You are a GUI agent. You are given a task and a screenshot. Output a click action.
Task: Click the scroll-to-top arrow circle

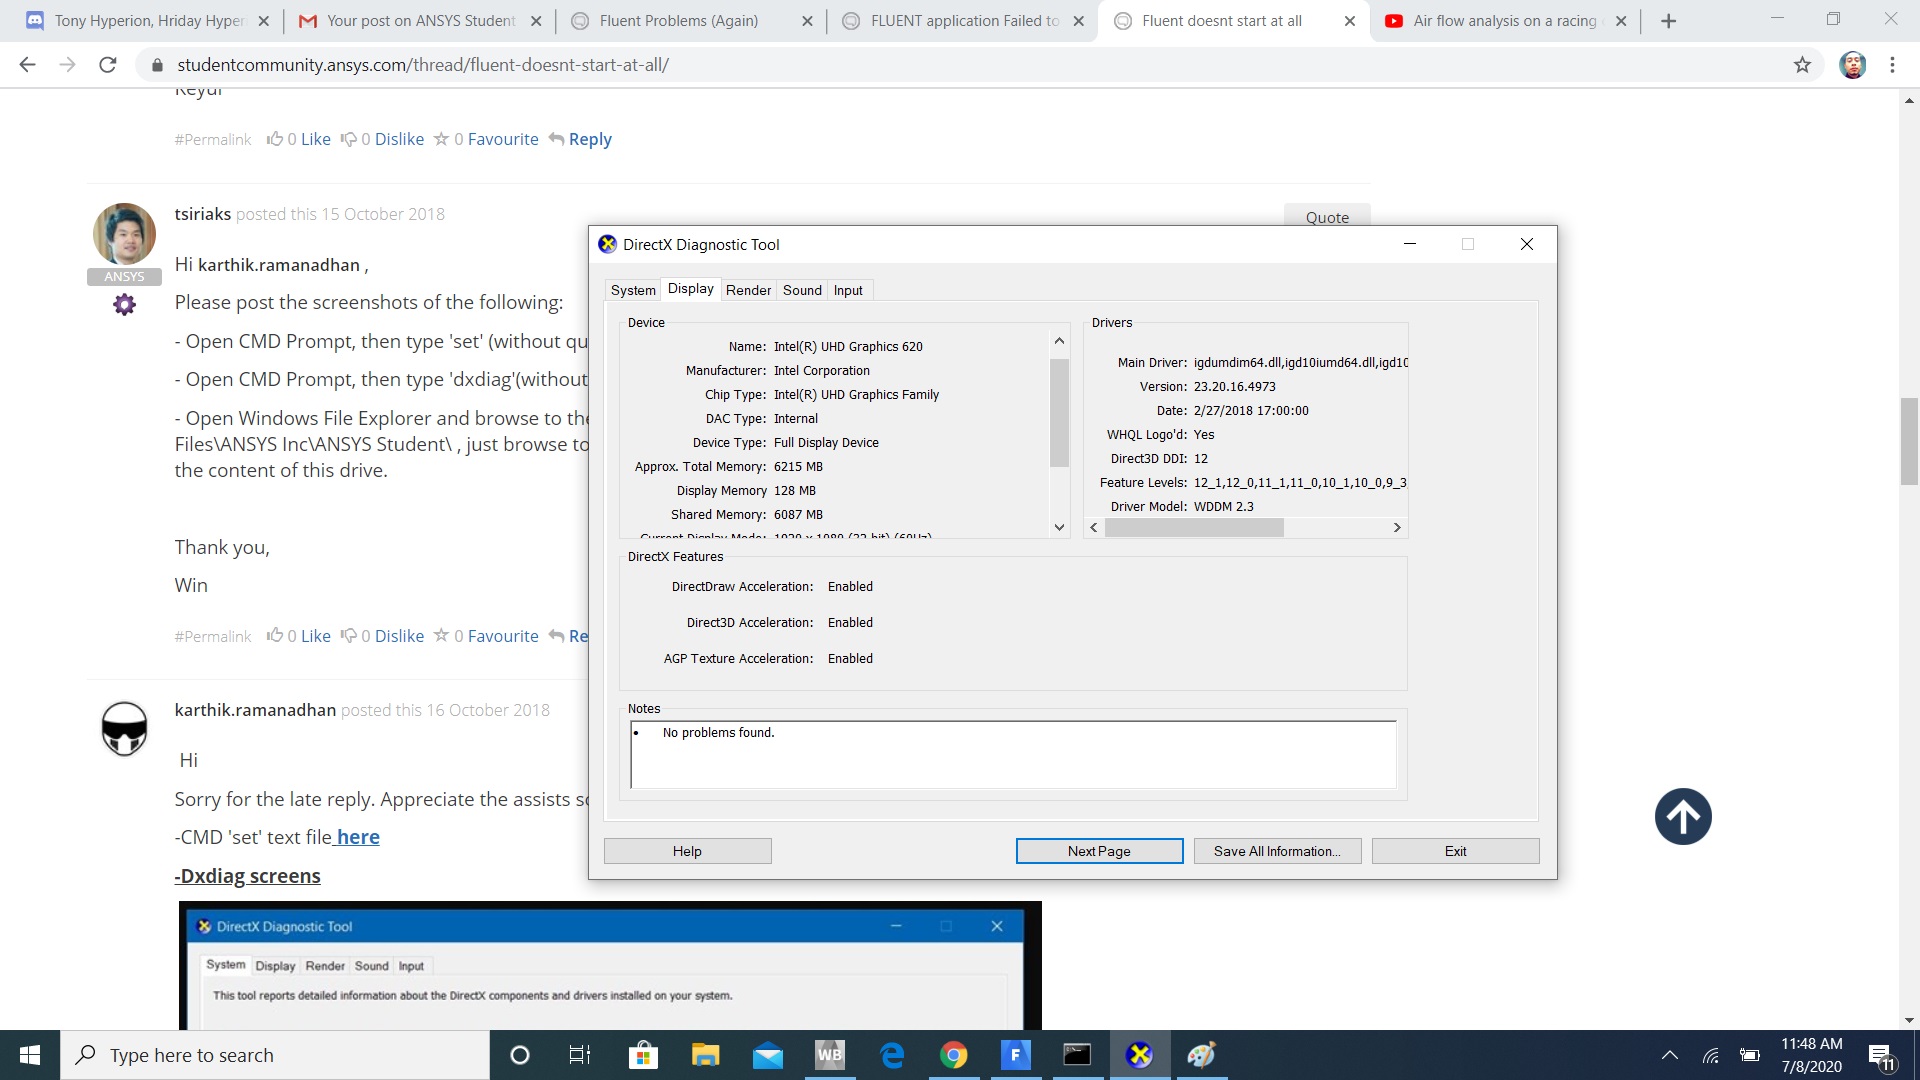(1683, 817)
